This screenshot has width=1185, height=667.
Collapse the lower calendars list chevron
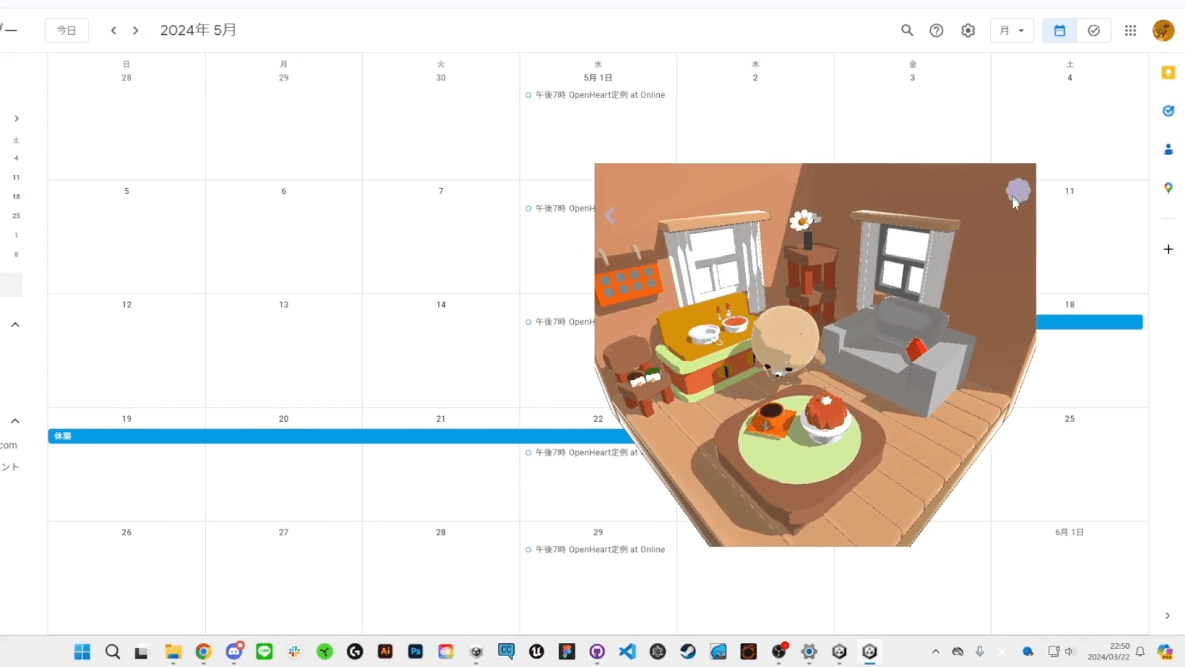click(x=15, y=421)
